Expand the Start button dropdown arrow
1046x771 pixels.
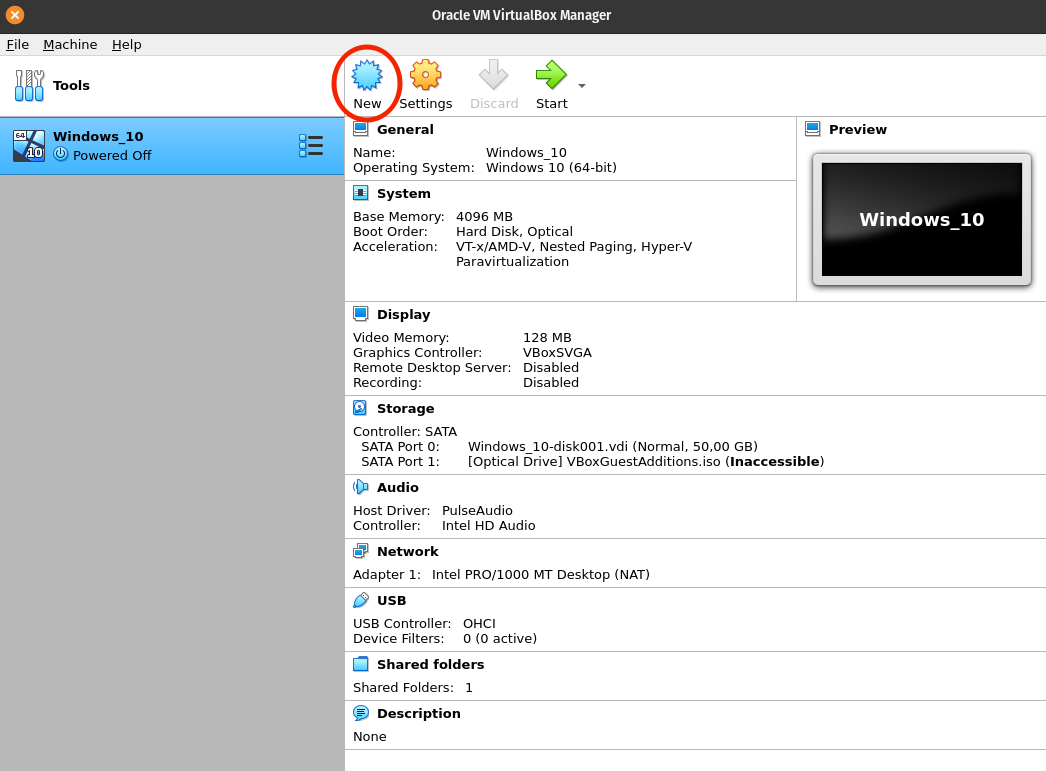[582, 86]
